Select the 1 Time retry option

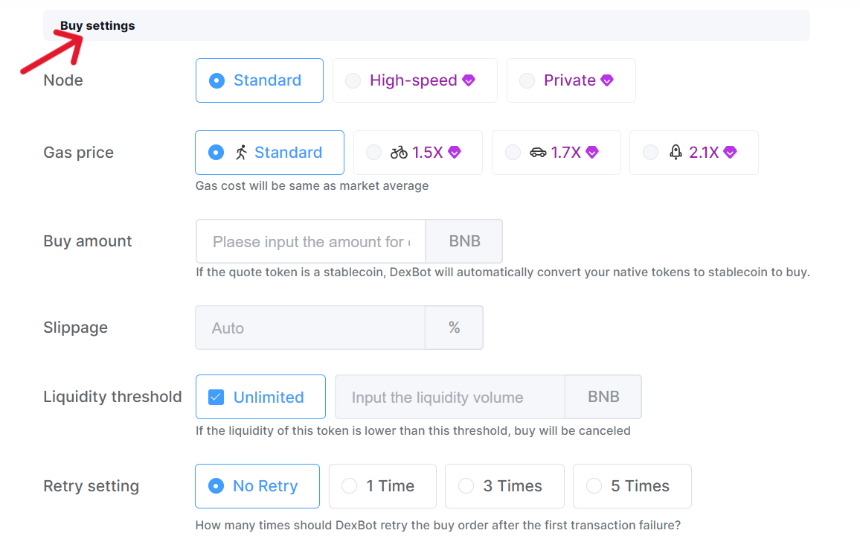coord(383,486)
